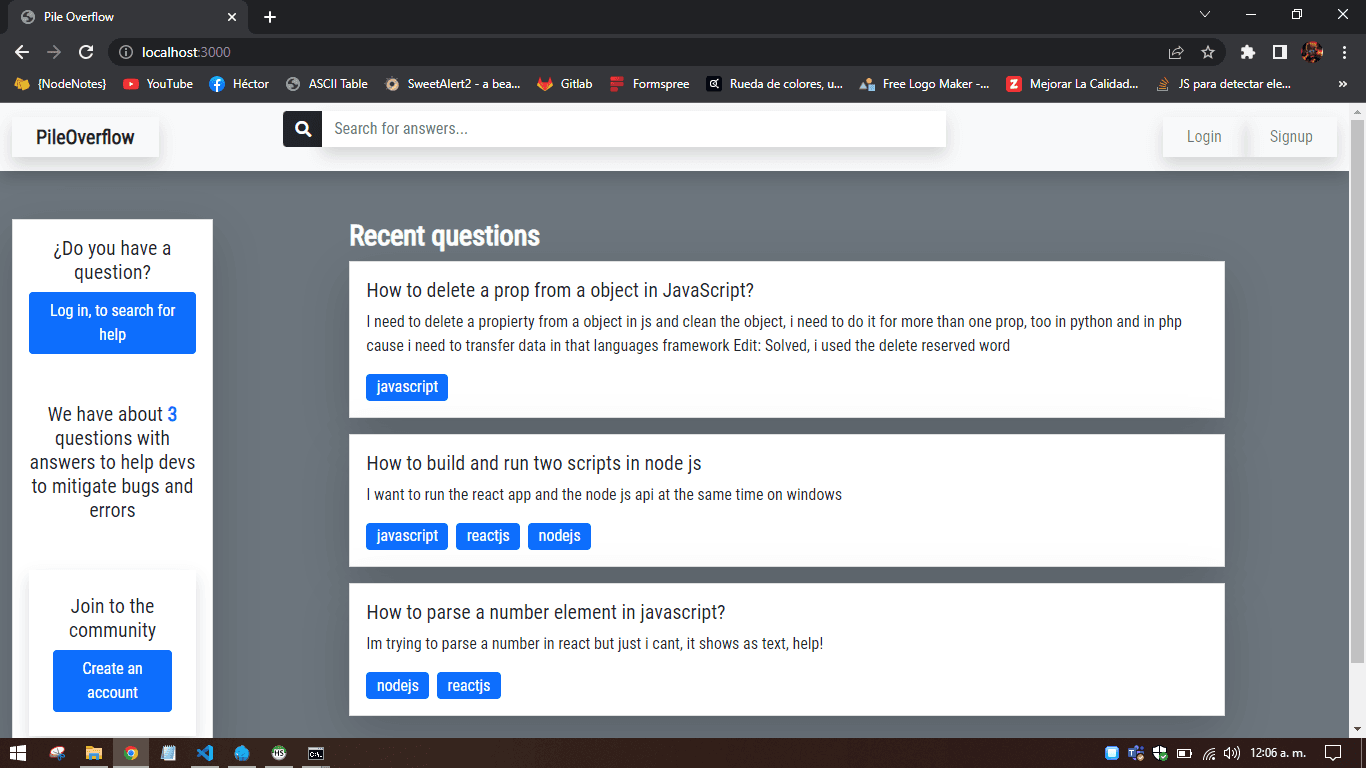This screenshot has width=1366, height=768.
Task: Select javascript tag on two scripts question
Action: point(407,536)
